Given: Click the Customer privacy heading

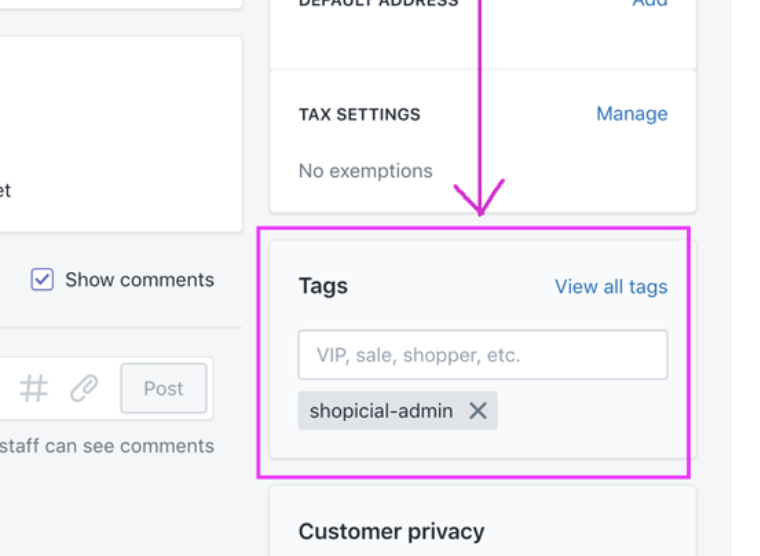Looking at the screenshot, I should tap(391, 531).
